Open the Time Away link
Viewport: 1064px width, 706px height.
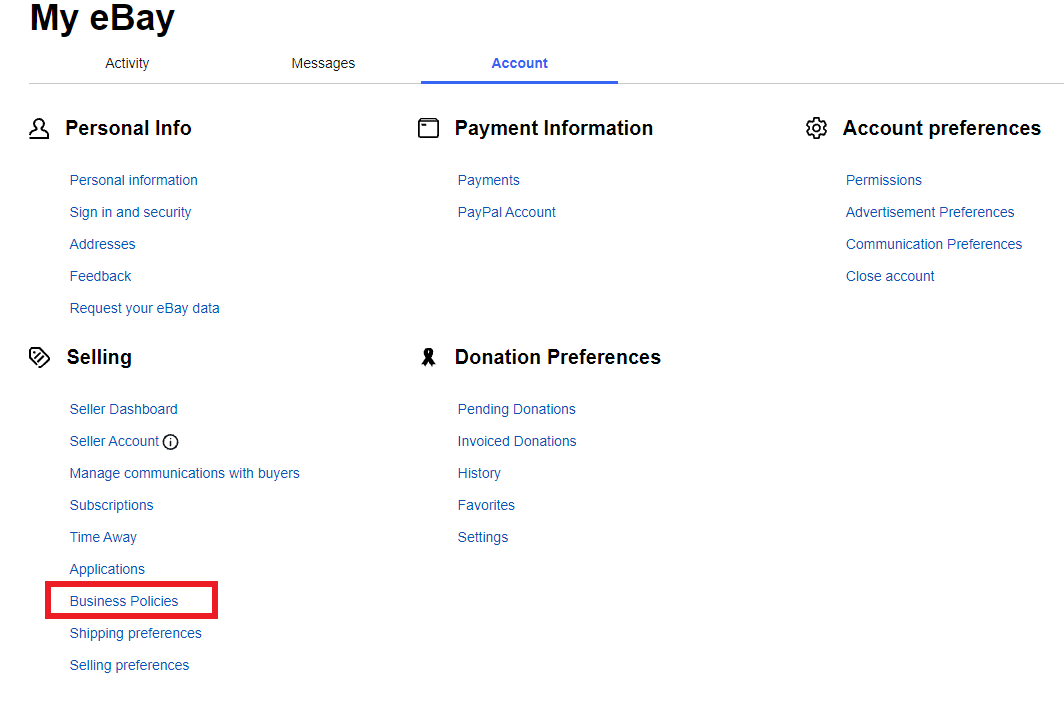click(x=103, y=537)
